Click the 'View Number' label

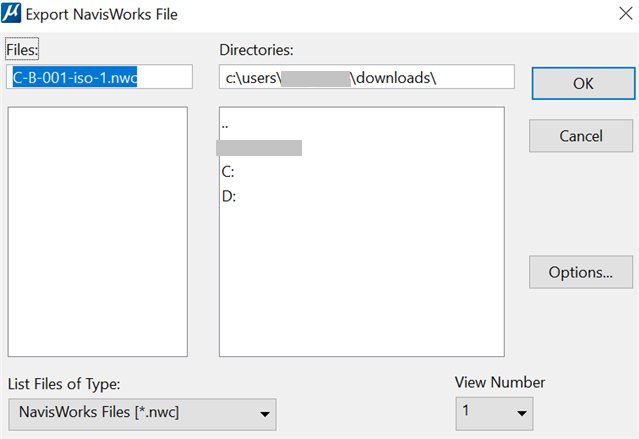pos(500,382)
